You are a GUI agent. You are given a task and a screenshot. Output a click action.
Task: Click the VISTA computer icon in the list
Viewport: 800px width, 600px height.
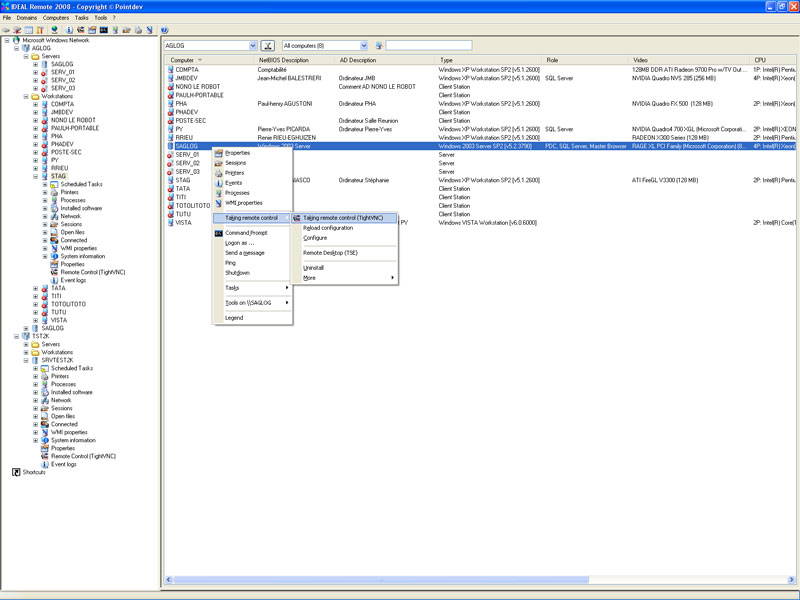(x=171, y=222)
